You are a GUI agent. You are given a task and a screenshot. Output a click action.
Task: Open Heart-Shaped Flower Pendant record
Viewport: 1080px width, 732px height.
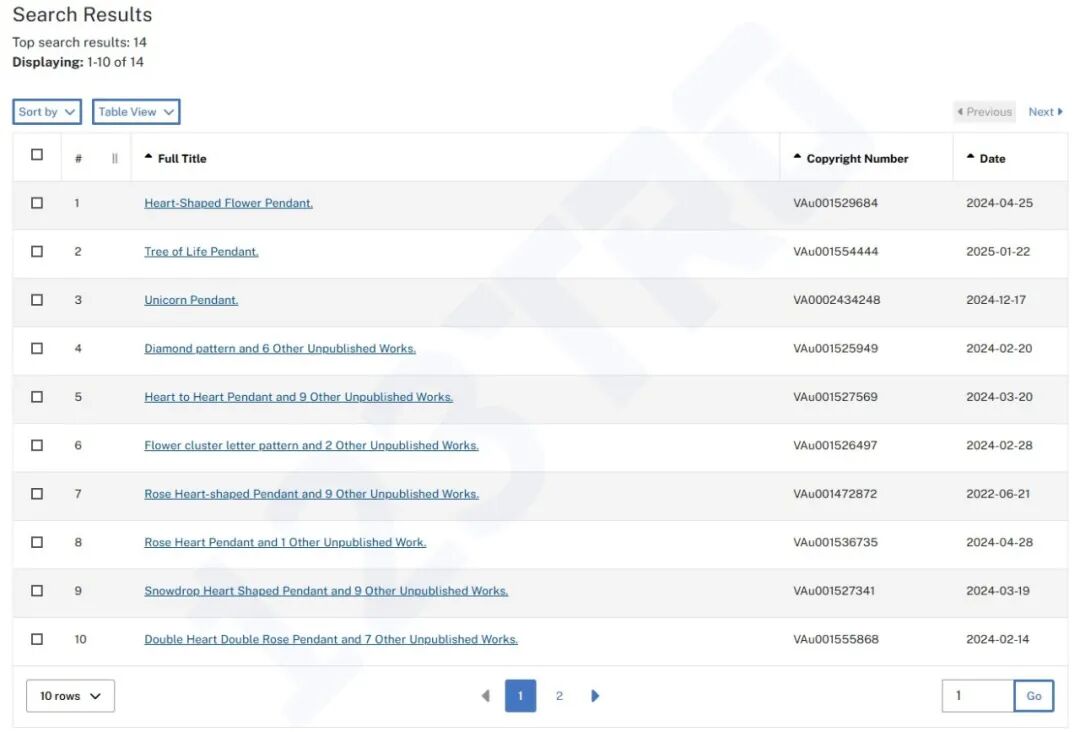[x=228, y=203]
